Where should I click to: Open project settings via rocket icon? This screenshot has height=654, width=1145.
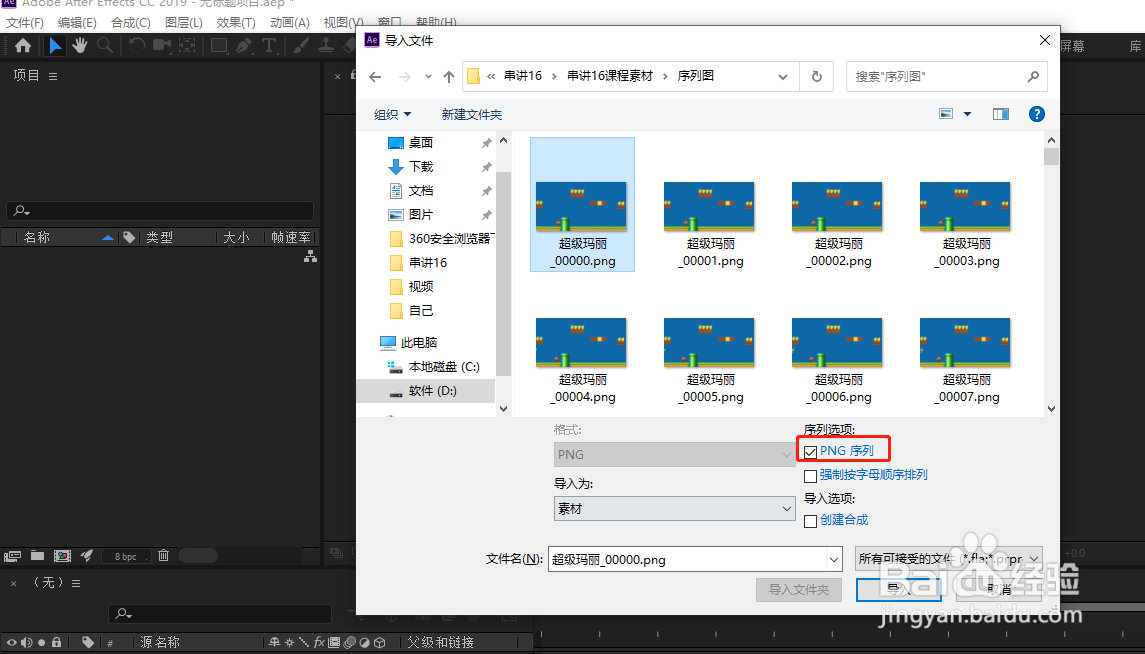tap(86, 555)
